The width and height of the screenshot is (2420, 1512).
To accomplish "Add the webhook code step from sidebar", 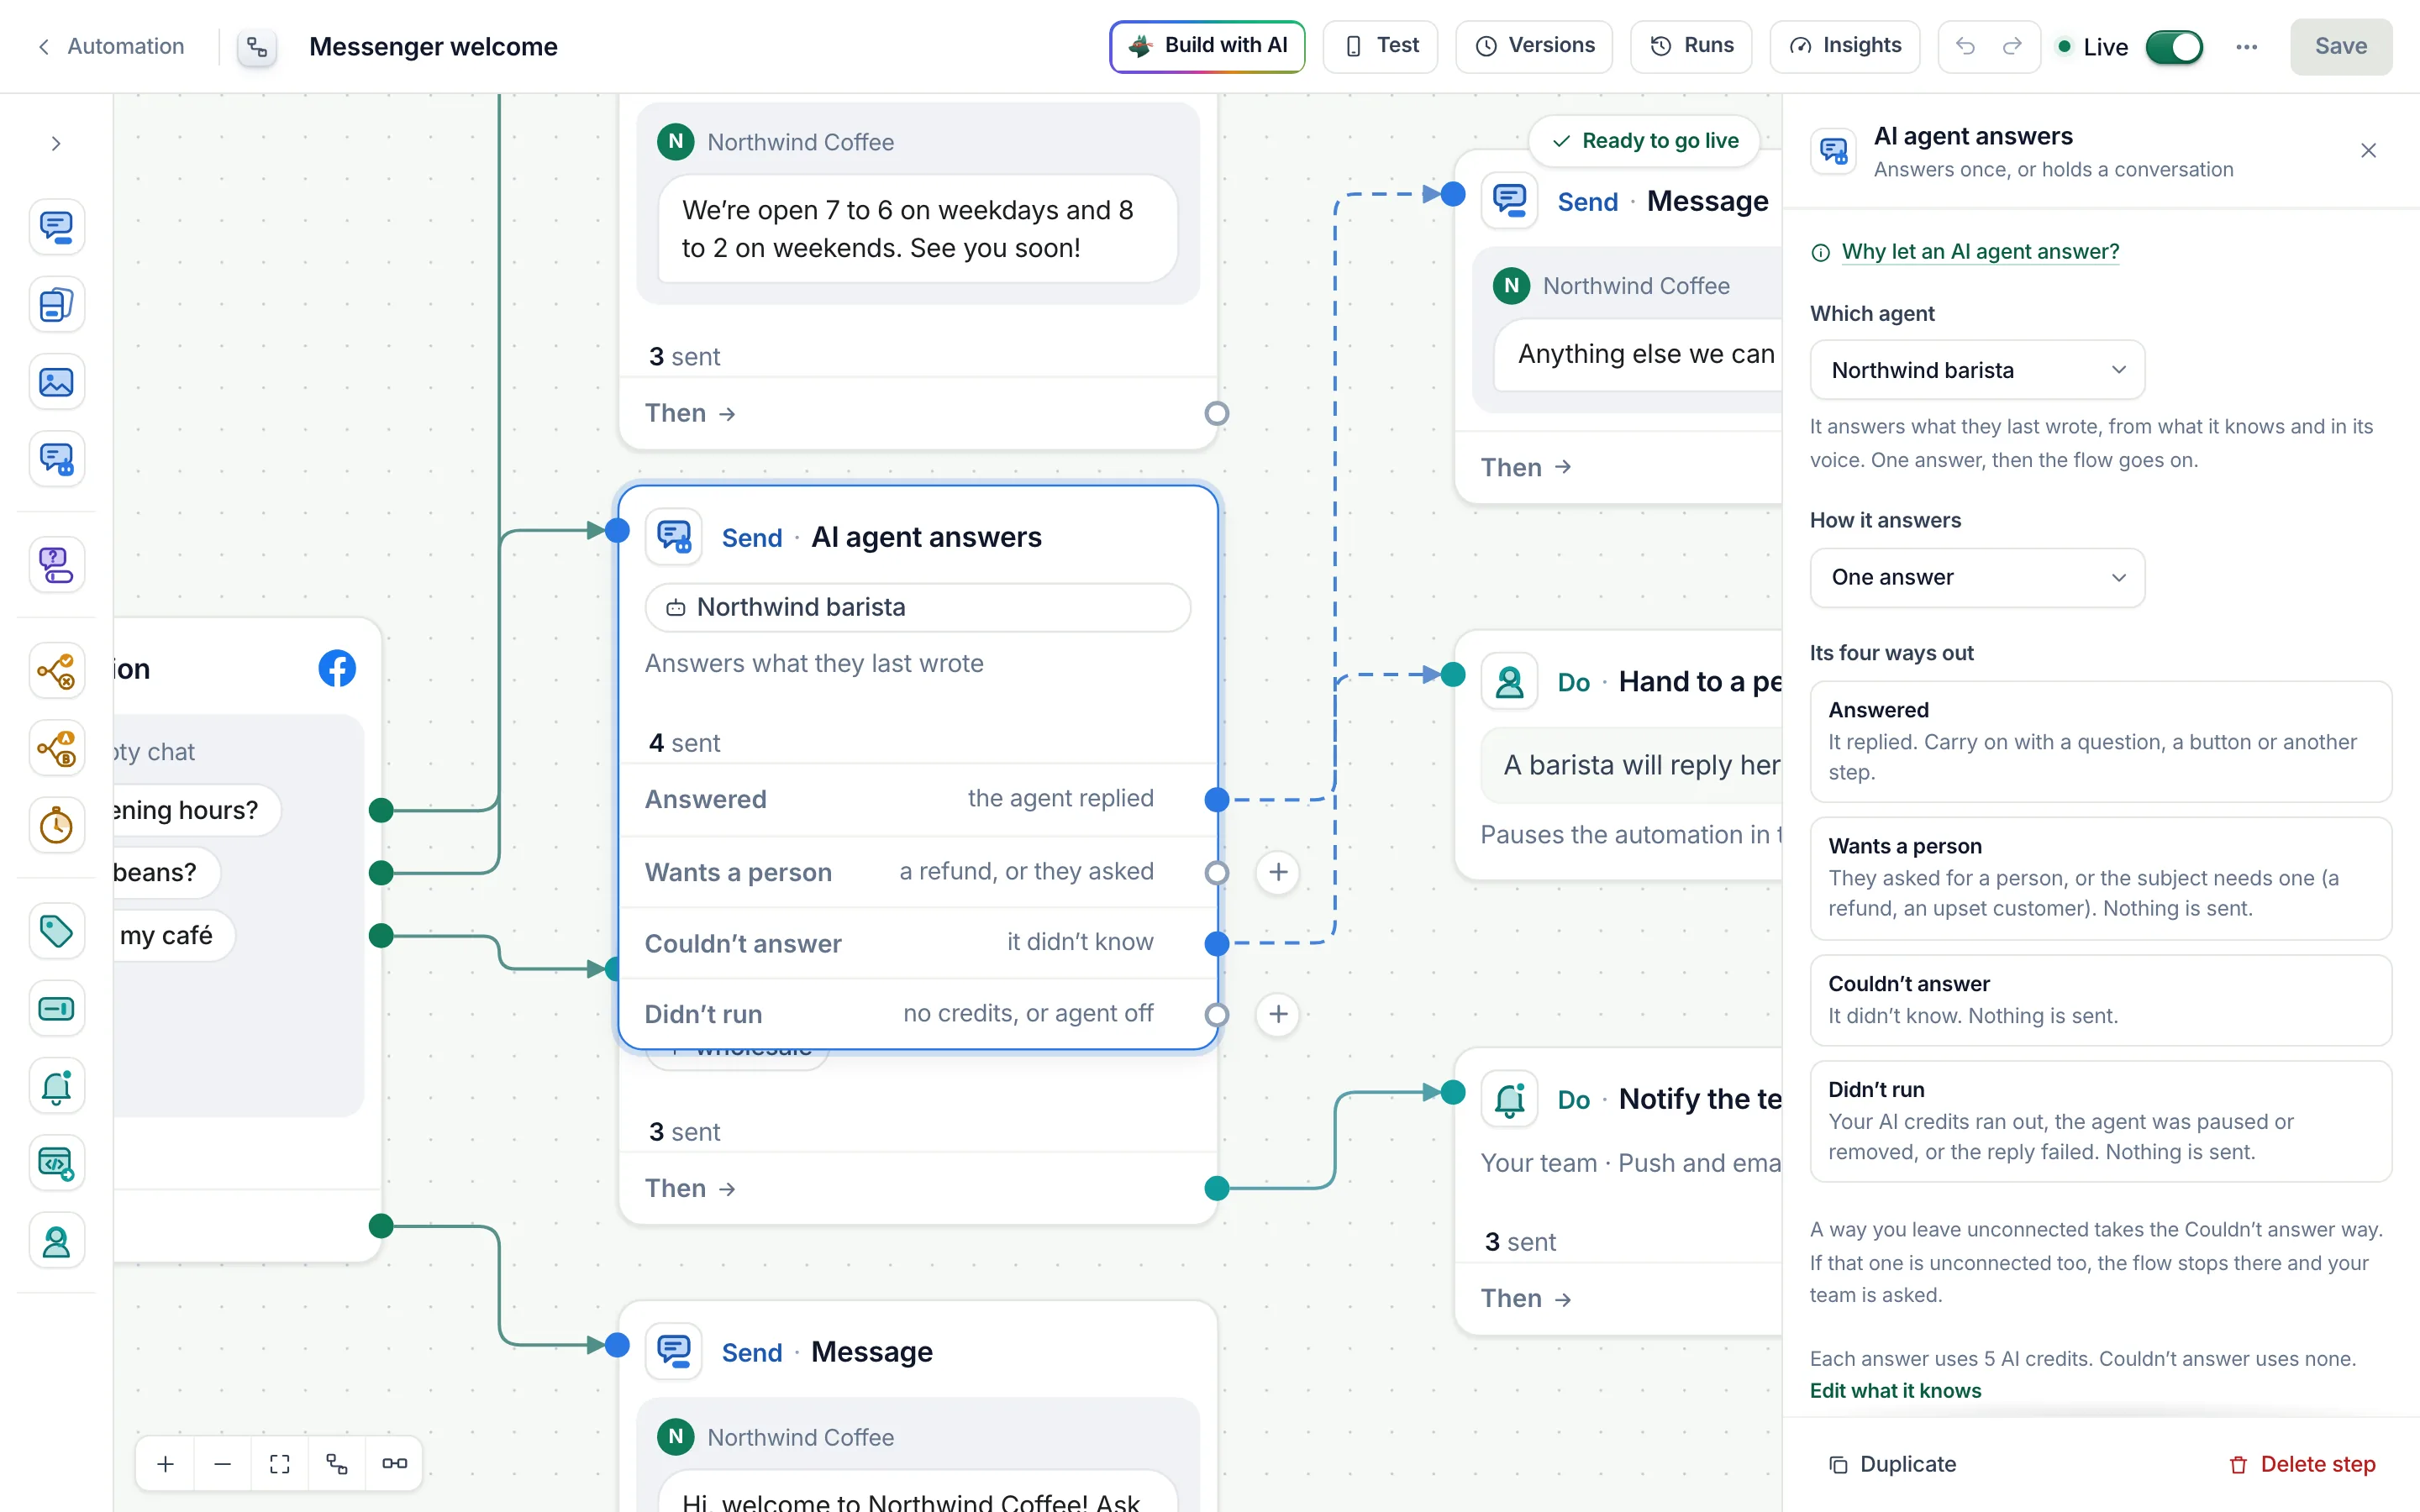I will pos(56,1164).
